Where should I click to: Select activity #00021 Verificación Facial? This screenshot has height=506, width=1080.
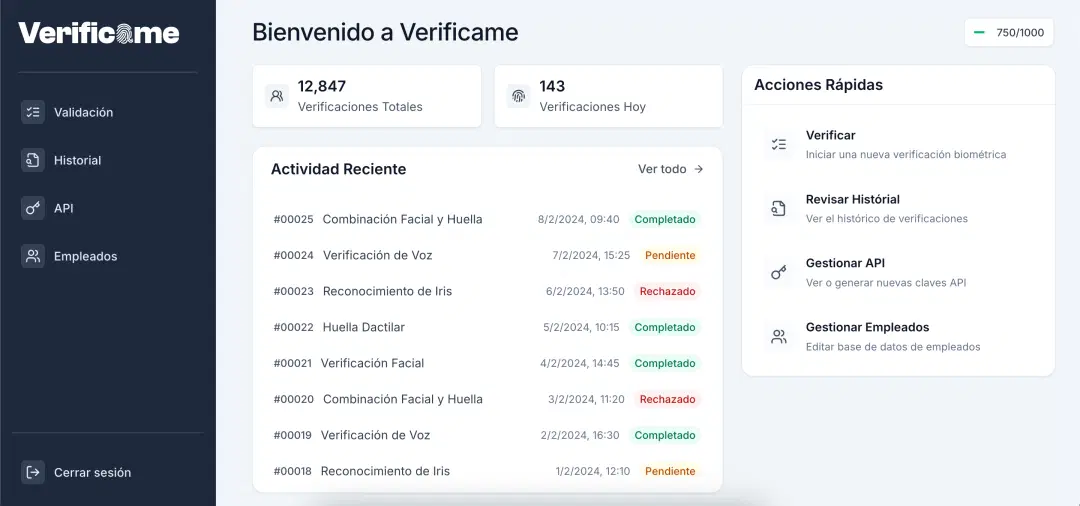(487, 363)
